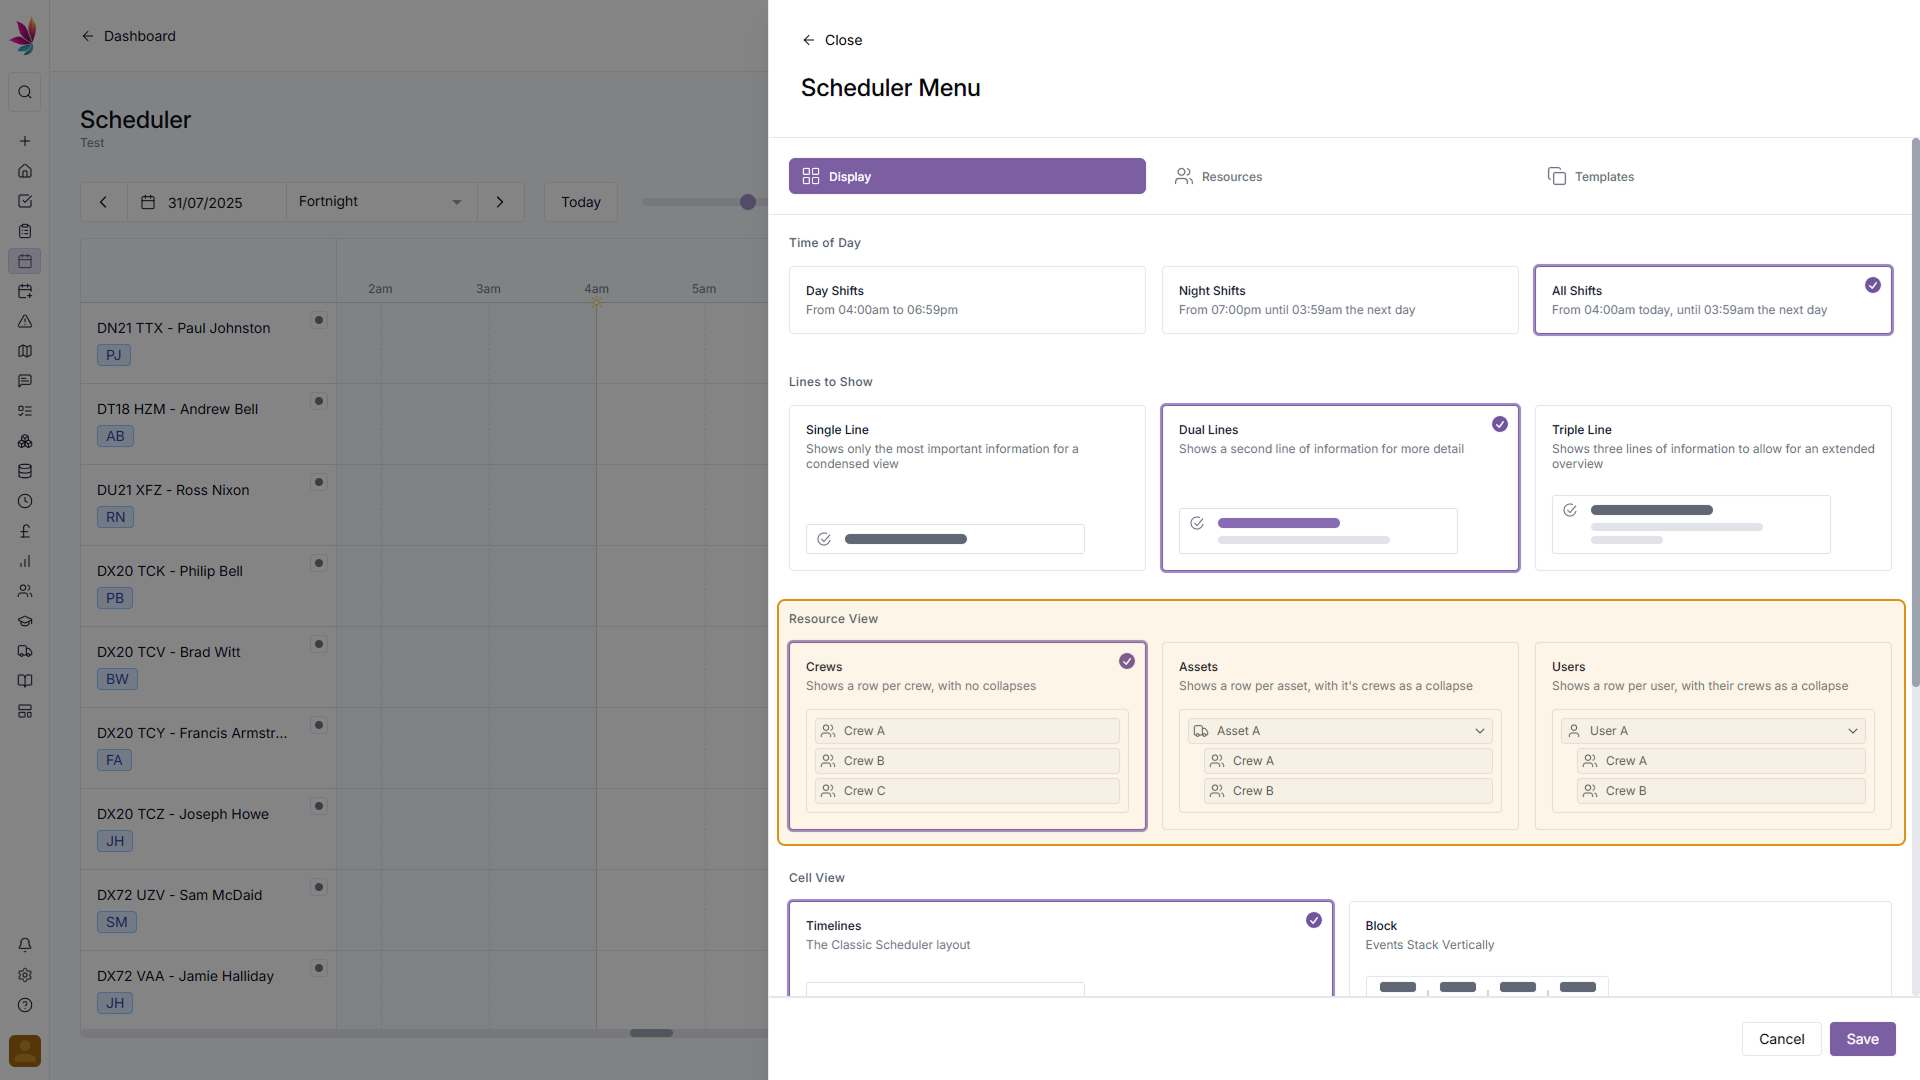Select the Day Shifts time option
Viewport: 1920px width, 1080px height.
pos(967,300)
